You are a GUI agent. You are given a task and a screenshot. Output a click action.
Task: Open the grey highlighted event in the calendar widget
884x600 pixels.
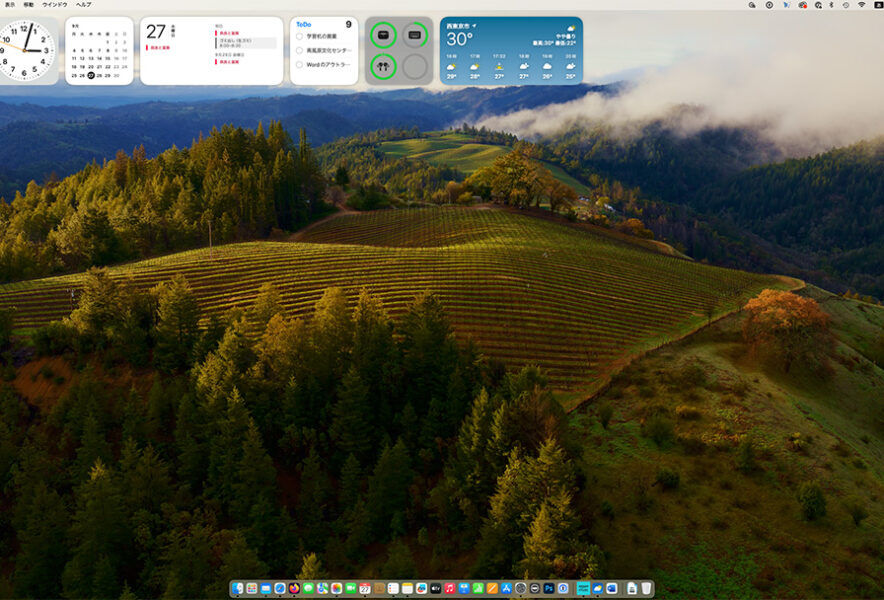[x=246, y=43]
